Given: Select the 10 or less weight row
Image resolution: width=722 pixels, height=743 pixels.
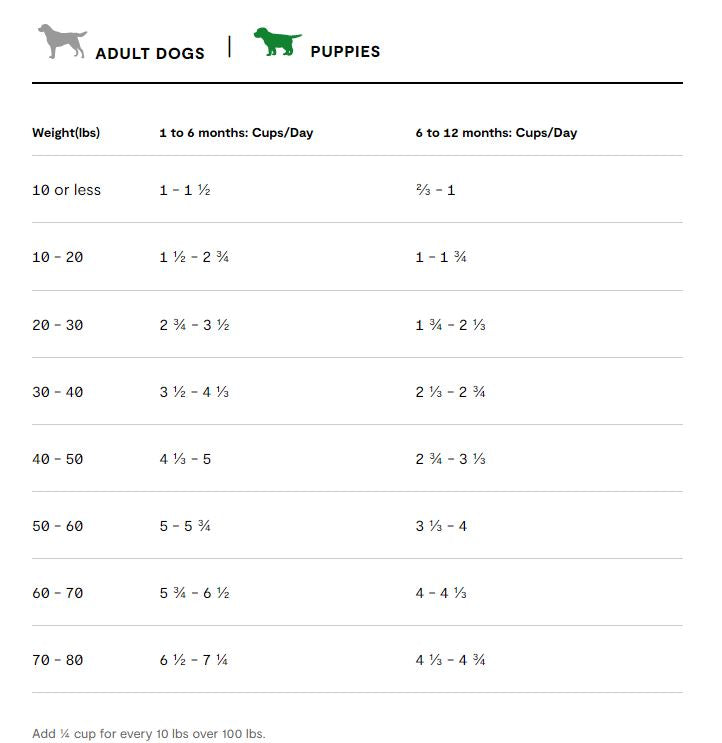Looking at the screenshot, I should tap(66, 190).
